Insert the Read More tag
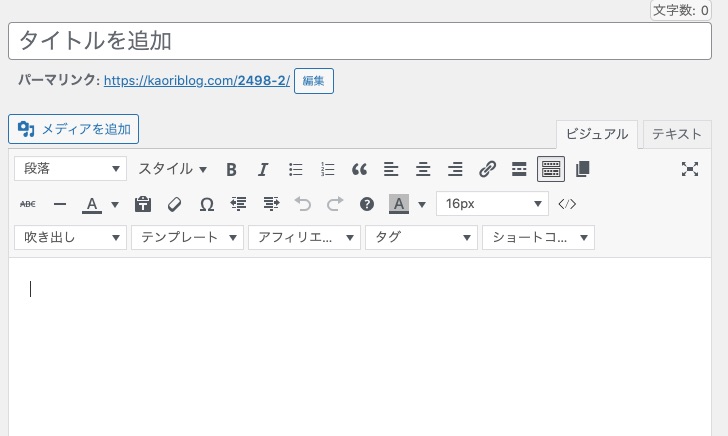728x436 pixels. [x=519, y=169]
